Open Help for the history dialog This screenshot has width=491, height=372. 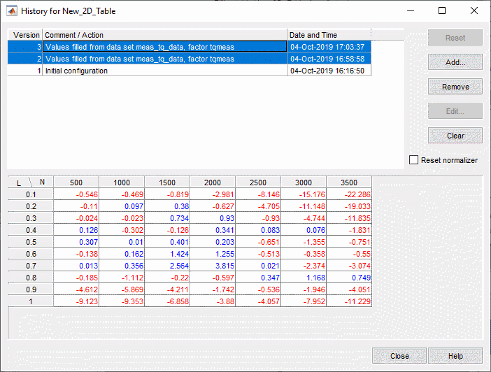pos(455,356)
